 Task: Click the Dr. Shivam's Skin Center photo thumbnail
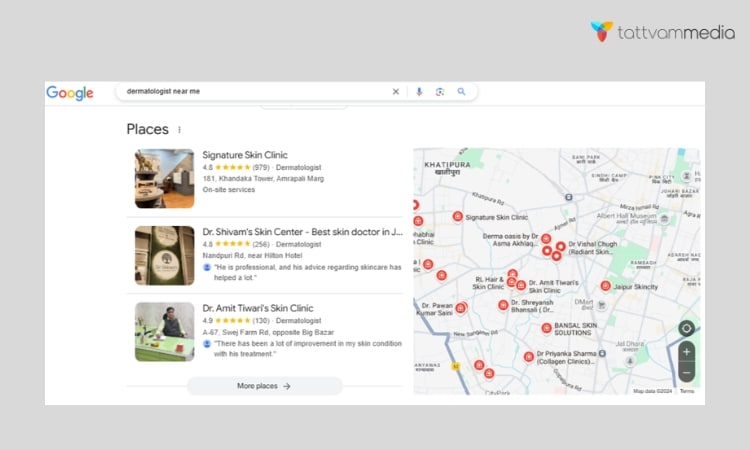tap(165, 255)
